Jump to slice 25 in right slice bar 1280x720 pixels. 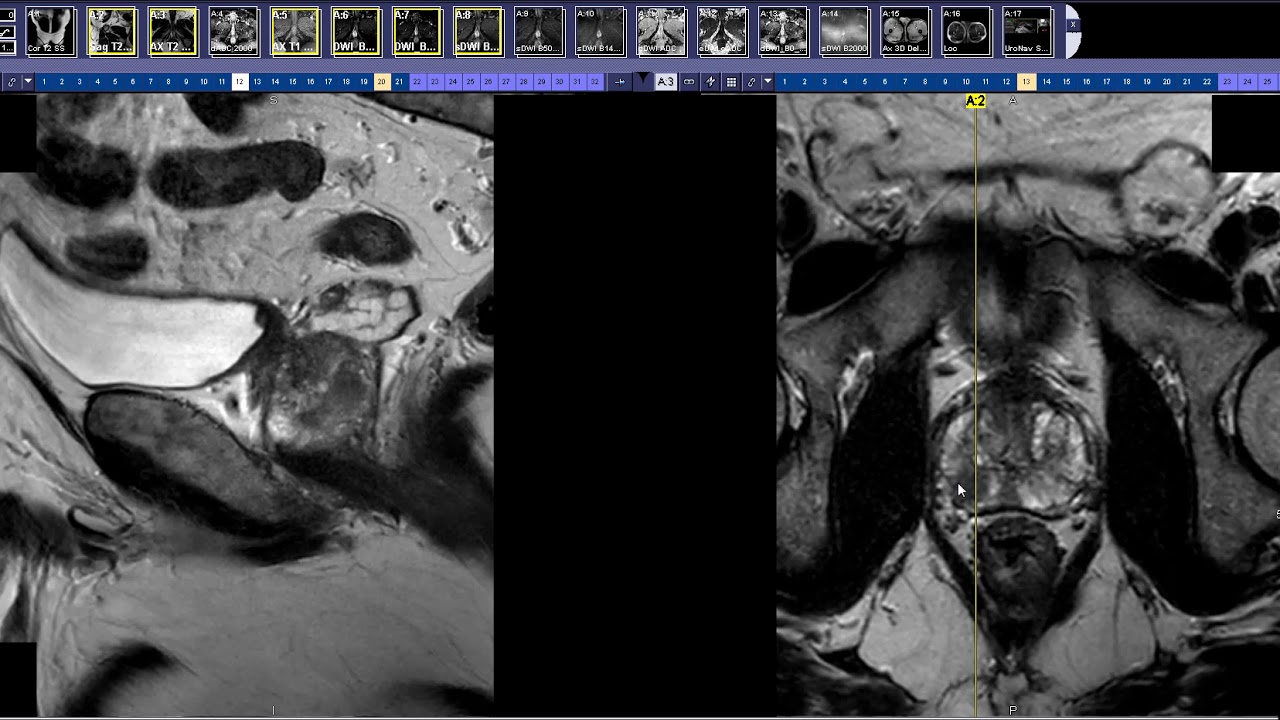[x=1267, y=82]
